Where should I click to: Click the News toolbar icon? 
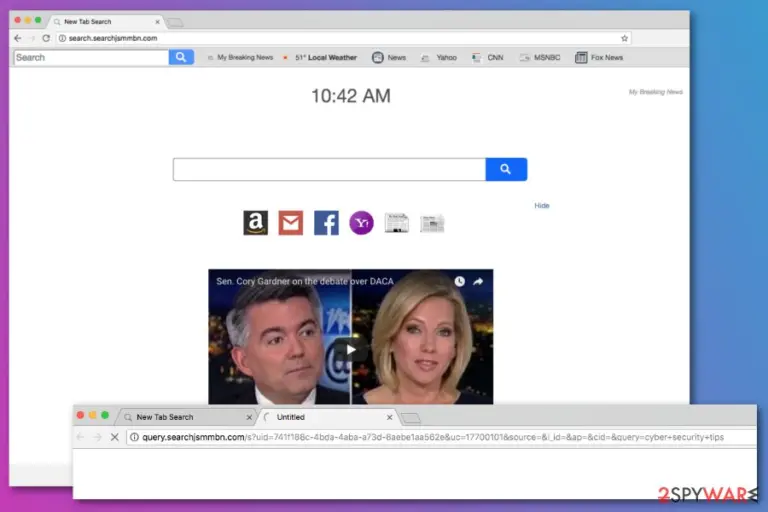(x=378, y=57)
